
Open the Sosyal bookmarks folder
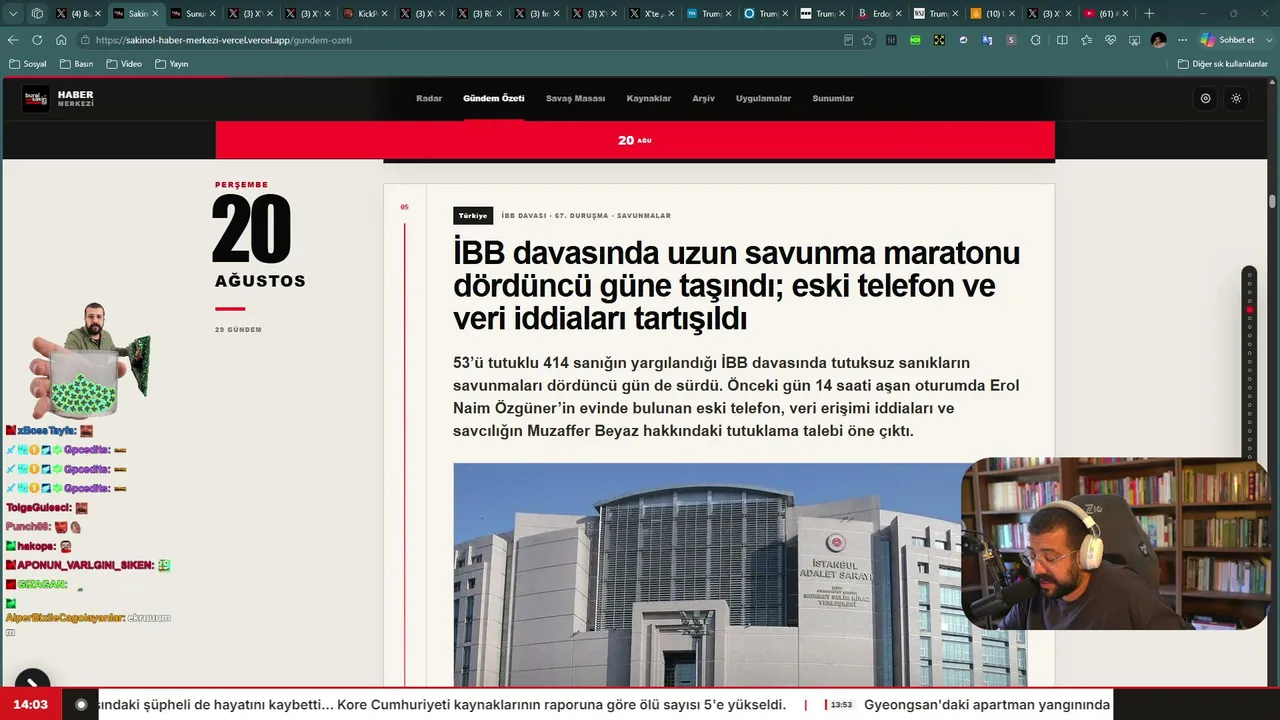click(28, 64)
